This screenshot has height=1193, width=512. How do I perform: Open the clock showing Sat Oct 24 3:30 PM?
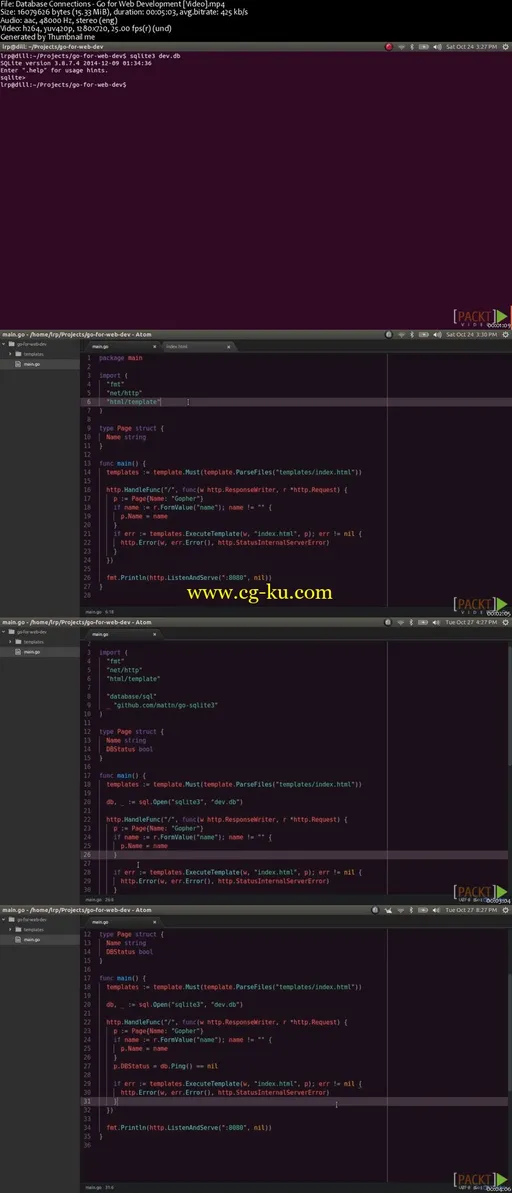click(472, 336)
